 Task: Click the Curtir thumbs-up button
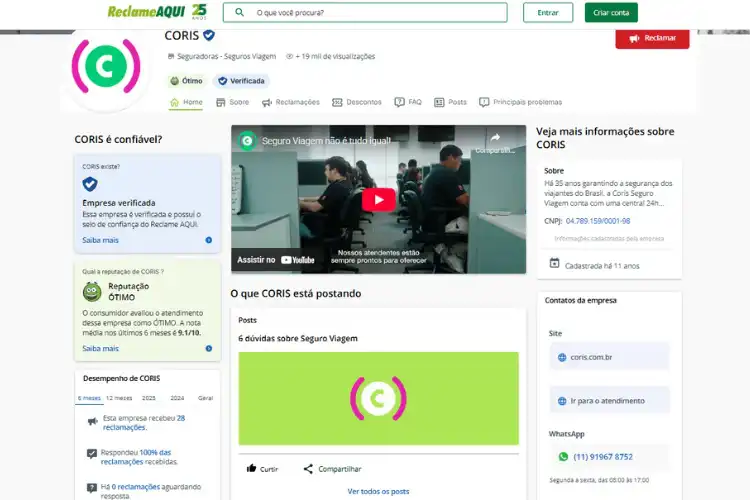point(262,469)
